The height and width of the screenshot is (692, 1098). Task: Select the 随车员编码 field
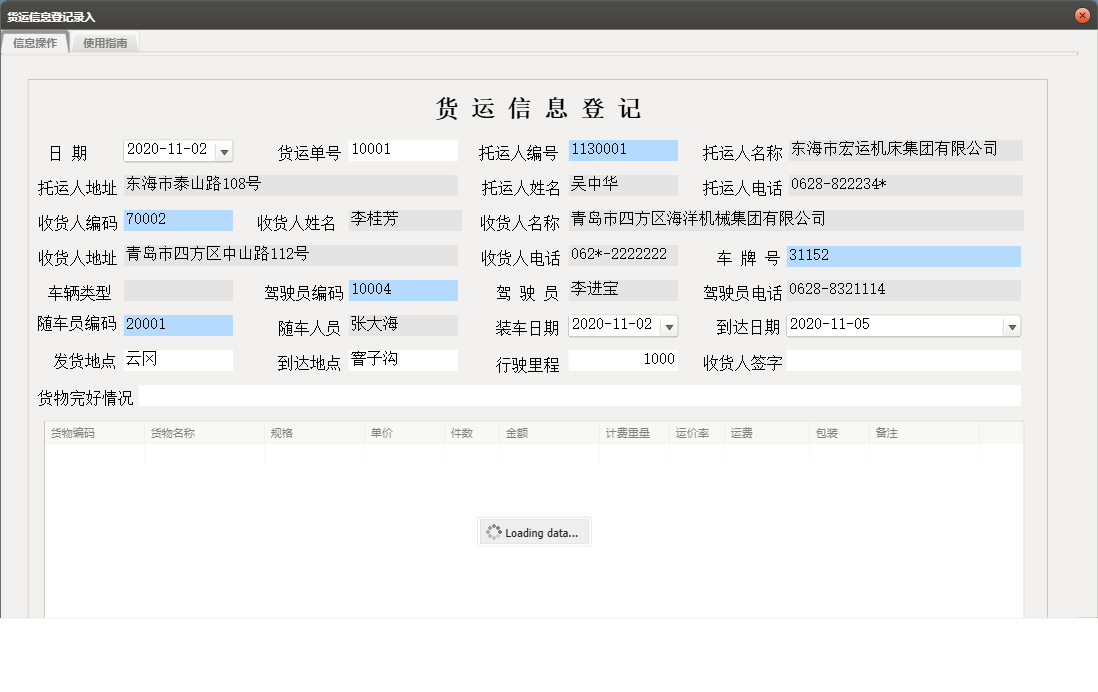tap(178, 326)
